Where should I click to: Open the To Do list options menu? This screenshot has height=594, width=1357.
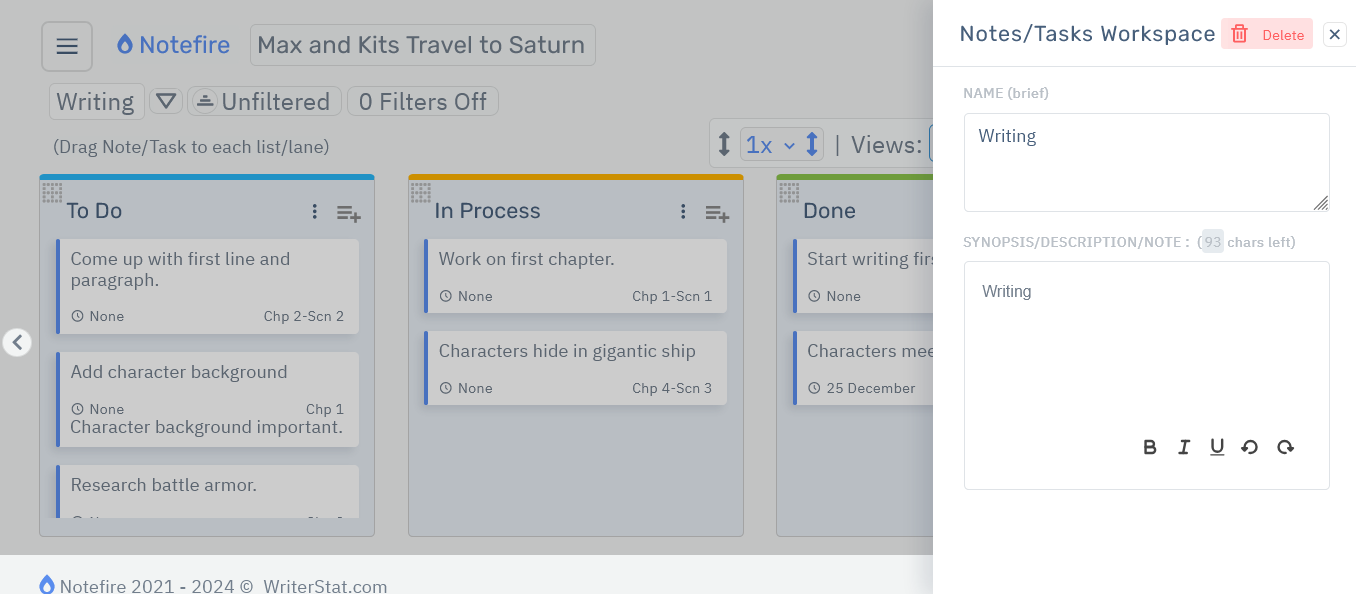pyautogui.click(x=315, y=212)
